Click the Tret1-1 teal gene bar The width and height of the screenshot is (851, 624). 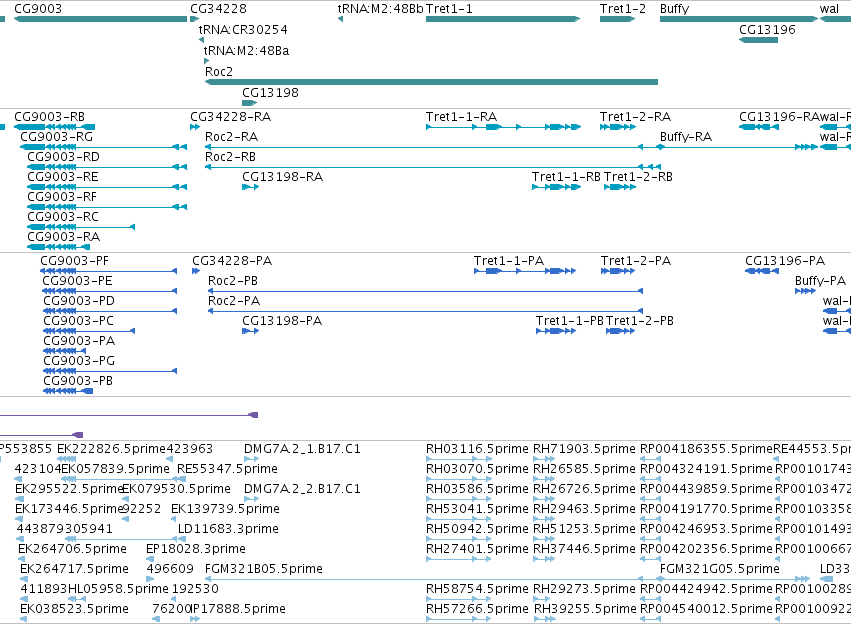(503, 19)
